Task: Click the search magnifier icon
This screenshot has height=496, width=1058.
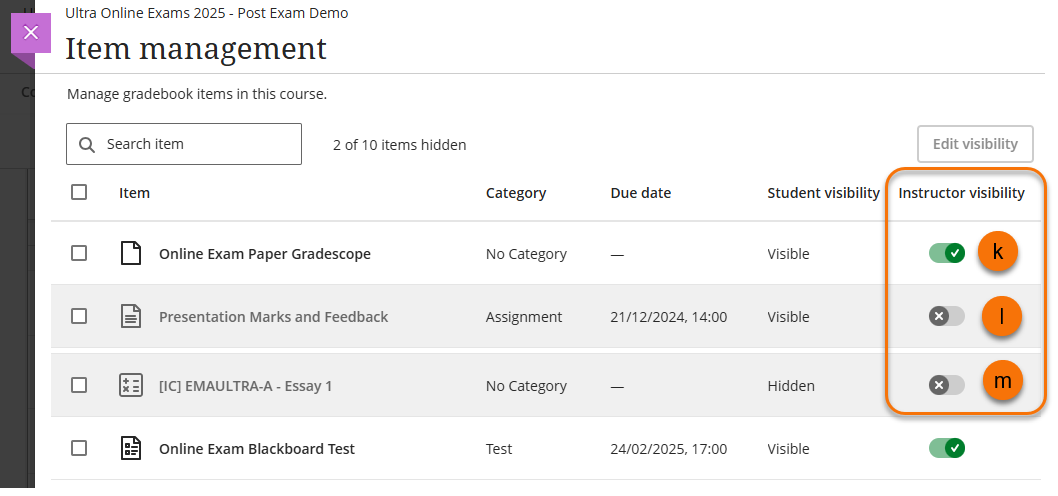Action: click(87, 144)
